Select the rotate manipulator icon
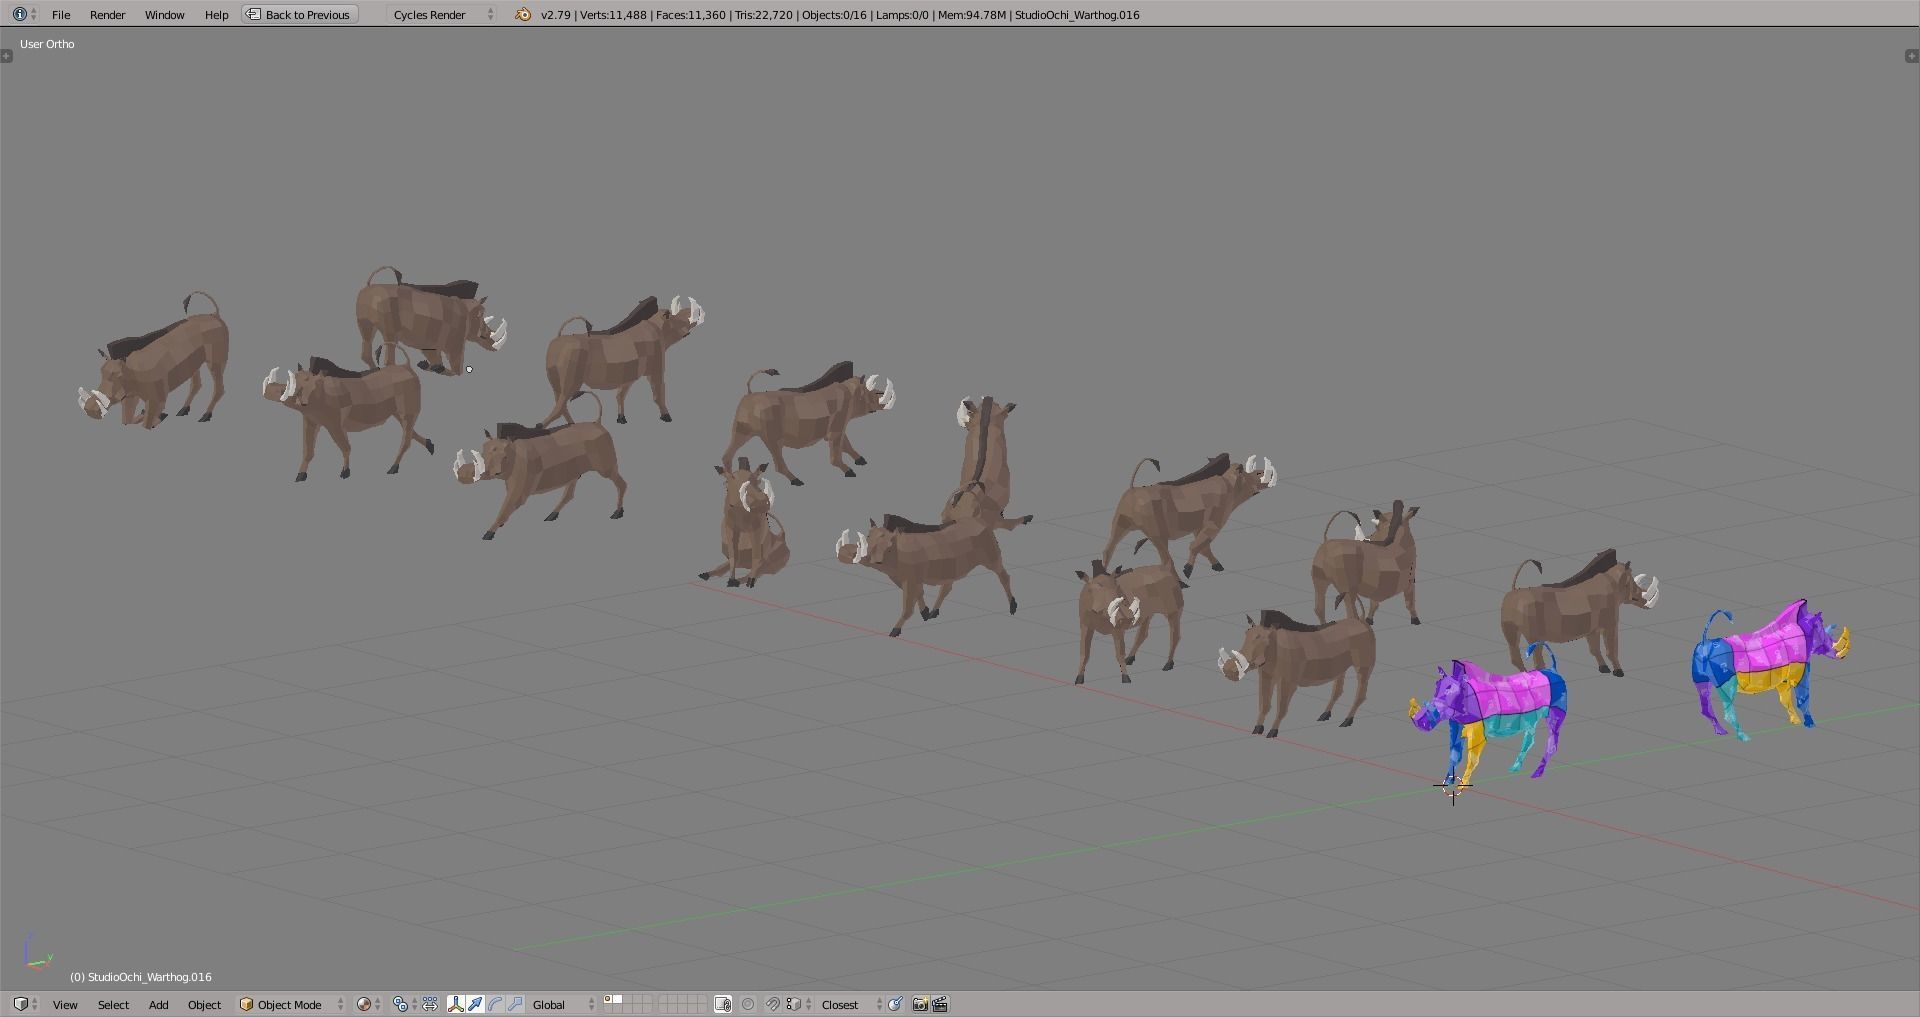Screen dimensions: 1920x1017 pos(496,1005)
